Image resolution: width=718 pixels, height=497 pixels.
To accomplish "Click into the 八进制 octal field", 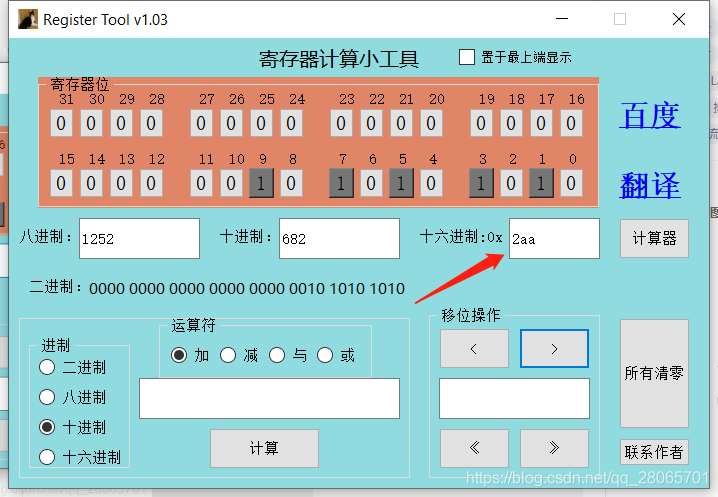I will pyautogui.click(x=139, y=239).
